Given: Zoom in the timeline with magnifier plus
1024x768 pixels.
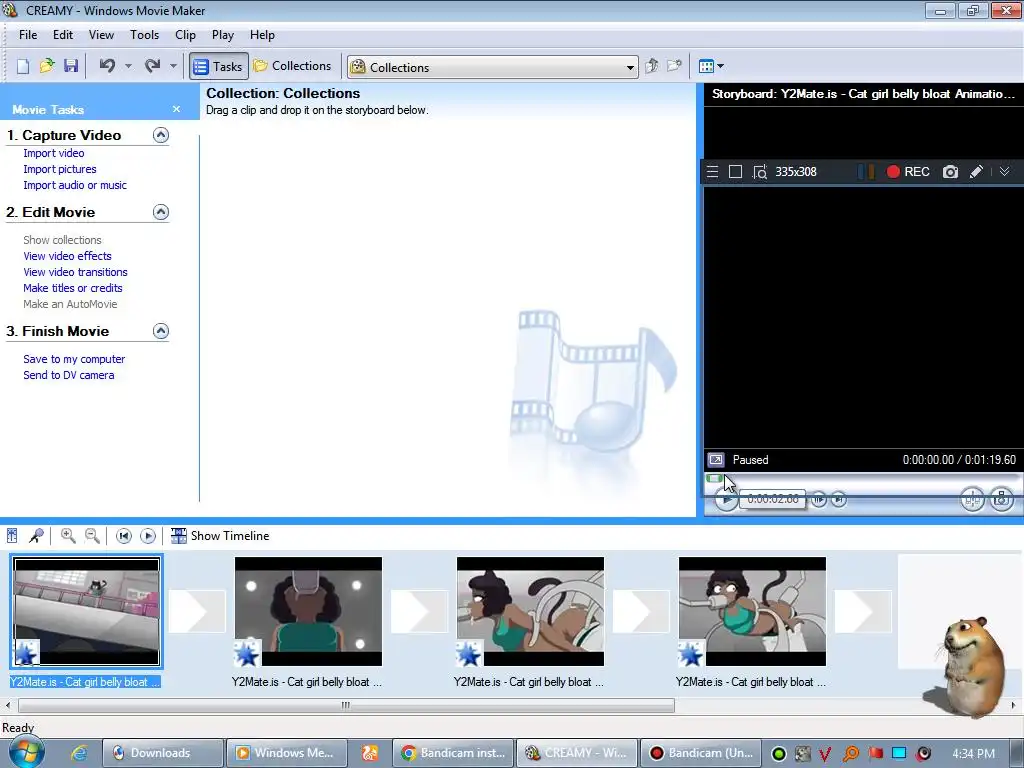Looking at the screenshot, I should click(x=68, y=536).
